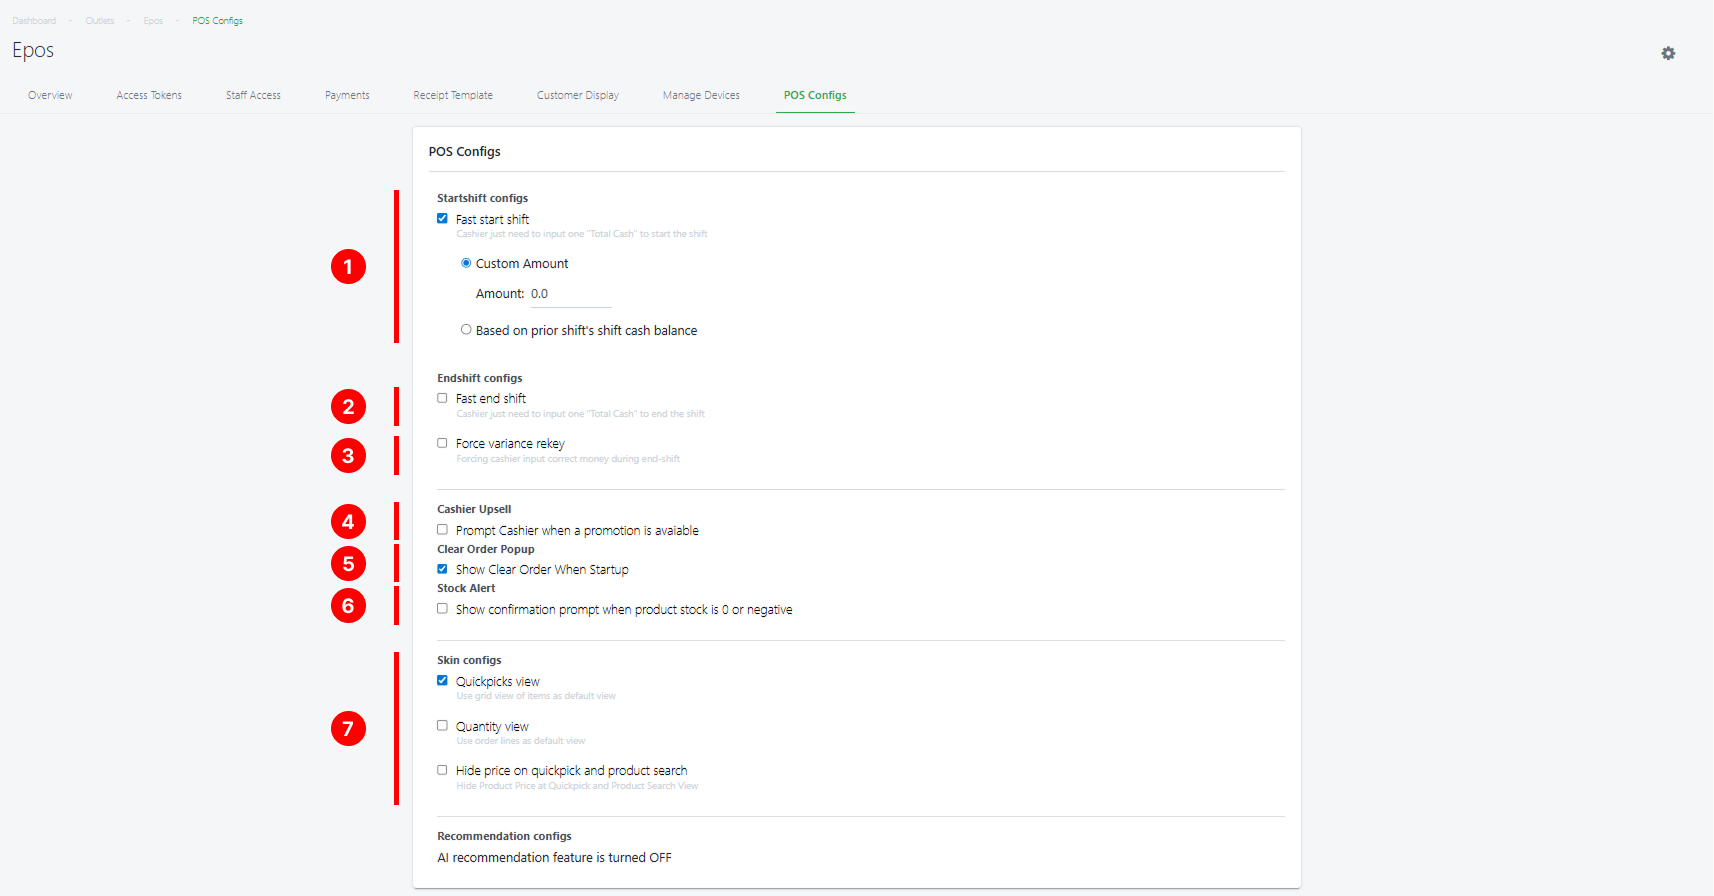The image size is (1714, 896).
Task: Toggle Show Clear Order When Startup
Action: pyautogui.click(x=442, y=569)
